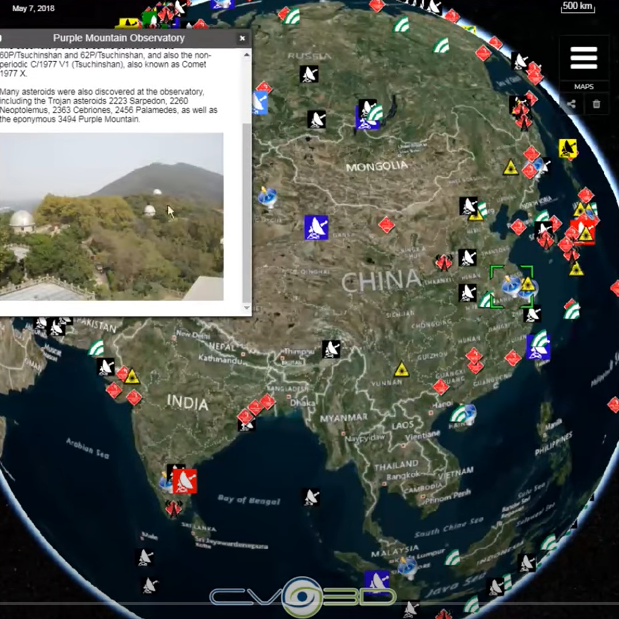Click the May 7, 2018 date label
The width and height of the screenshot is (619, 619).
34,8
